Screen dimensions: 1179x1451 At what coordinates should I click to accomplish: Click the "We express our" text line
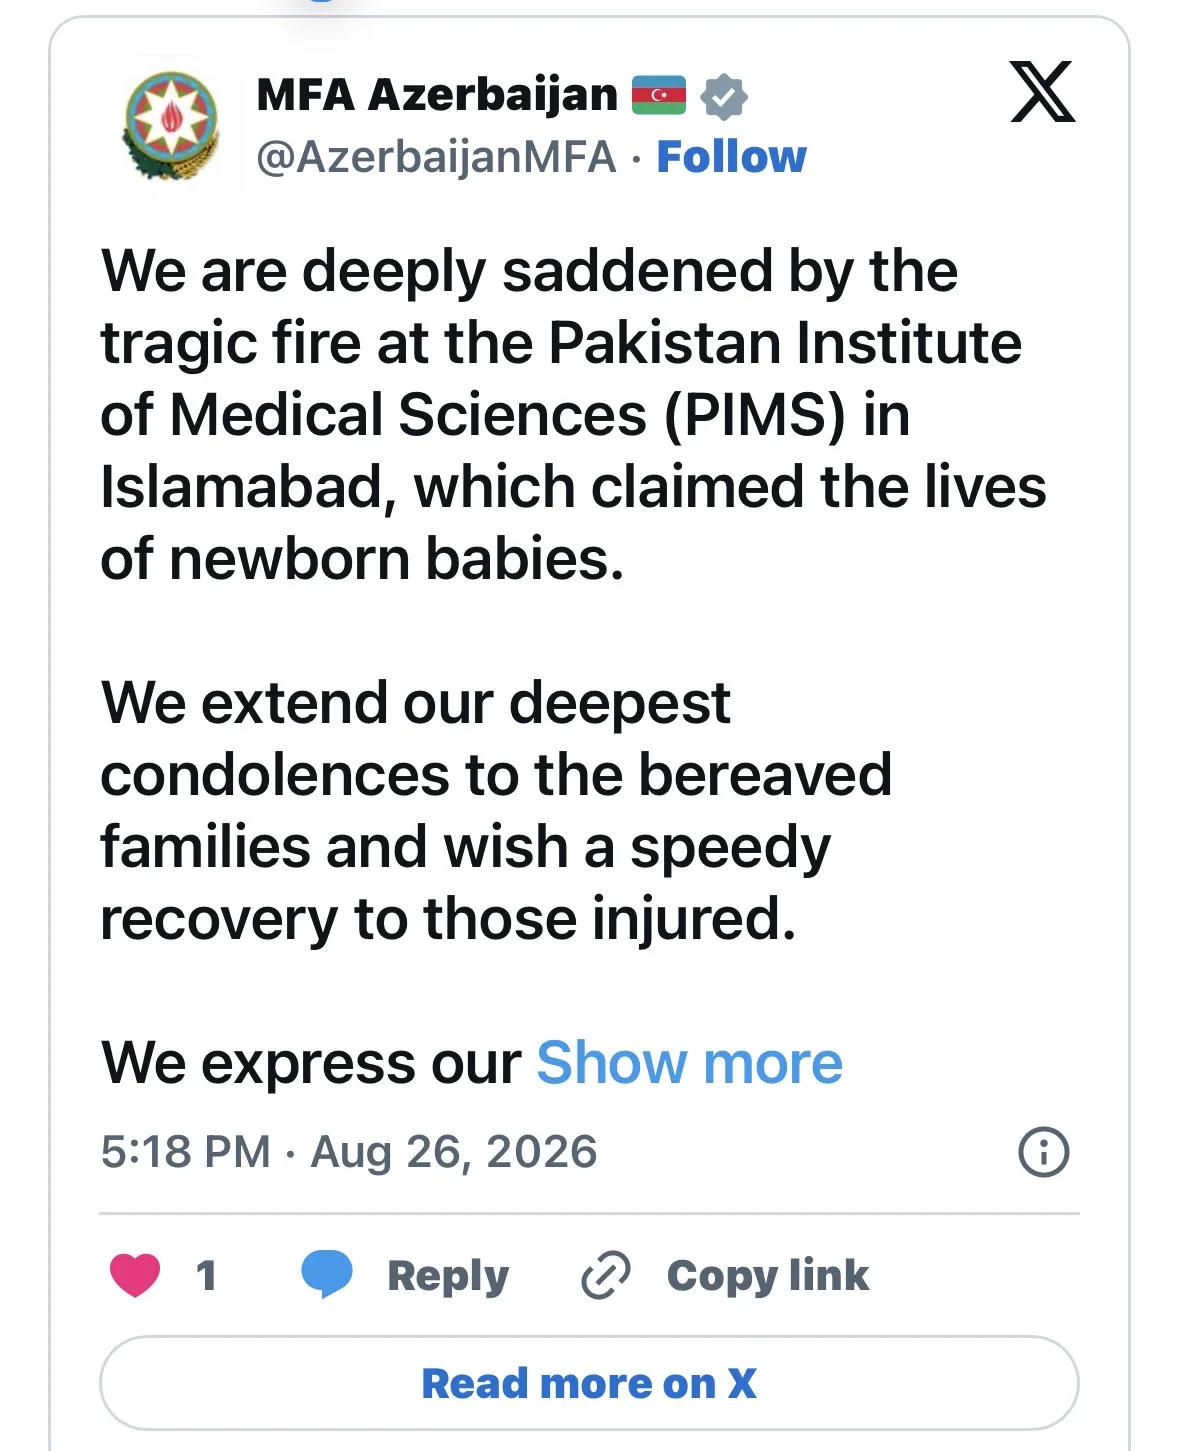(x=311, y=1062)
